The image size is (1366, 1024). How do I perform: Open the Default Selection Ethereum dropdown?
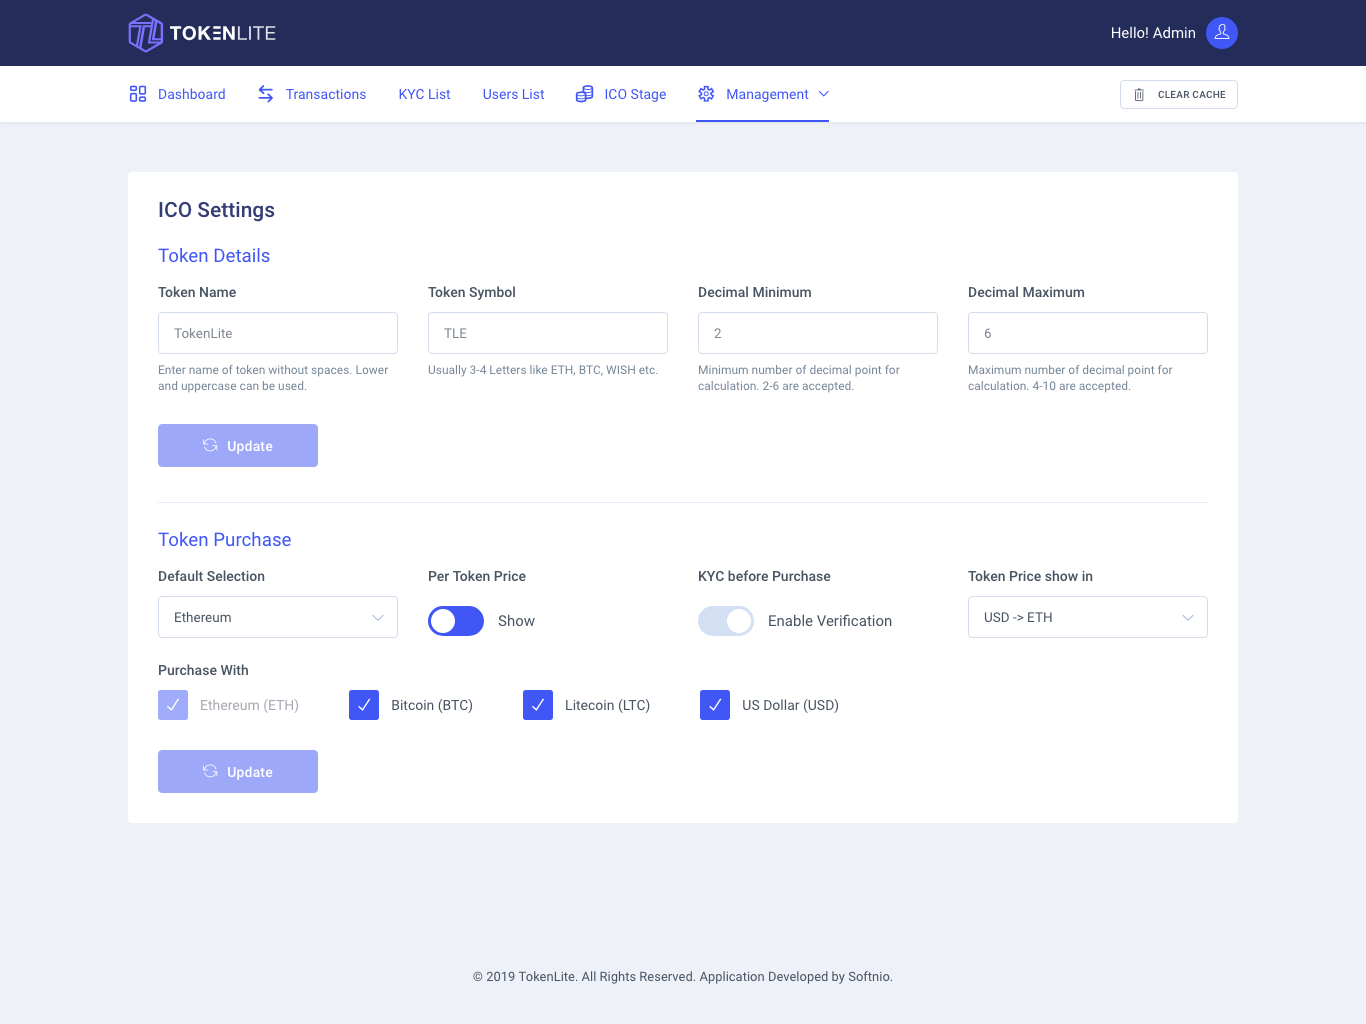tap(278, 617)
